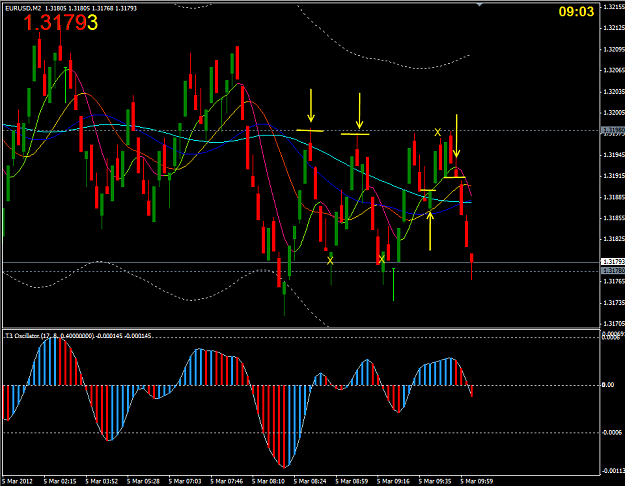Click the highlighted 1.31980 level price tag
This screenshot has width=625, height=486.
(613, 130)
